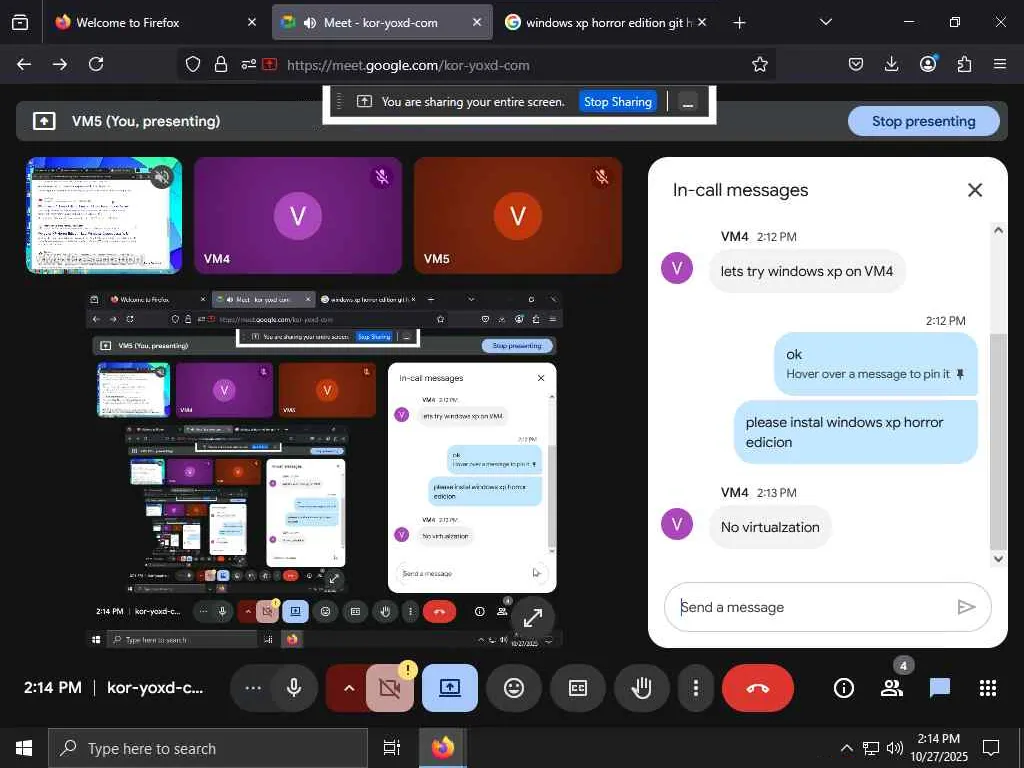Select message 'No virtualzation'
Viewport: 1024px width, 768px height.
click(771, 527)
